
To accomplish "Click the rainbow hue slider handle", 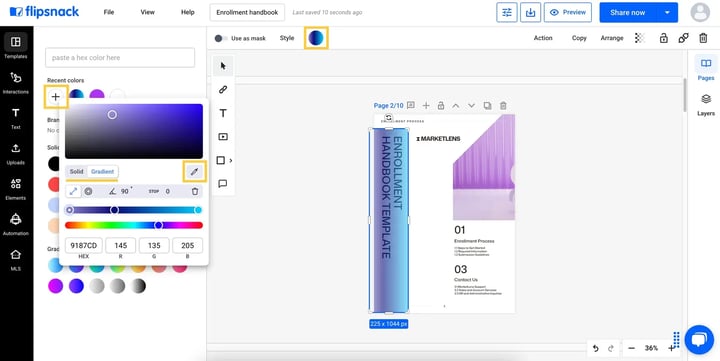I will pyautogui.click(x=158, y=226).
